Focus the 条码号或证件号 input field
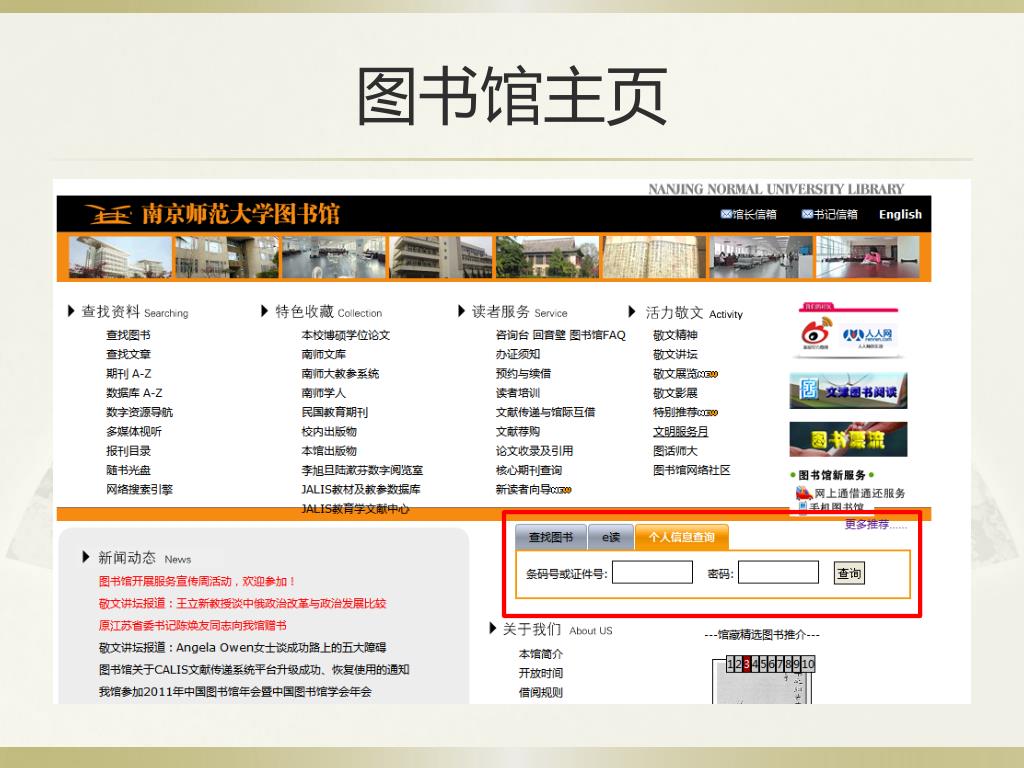 652,573
